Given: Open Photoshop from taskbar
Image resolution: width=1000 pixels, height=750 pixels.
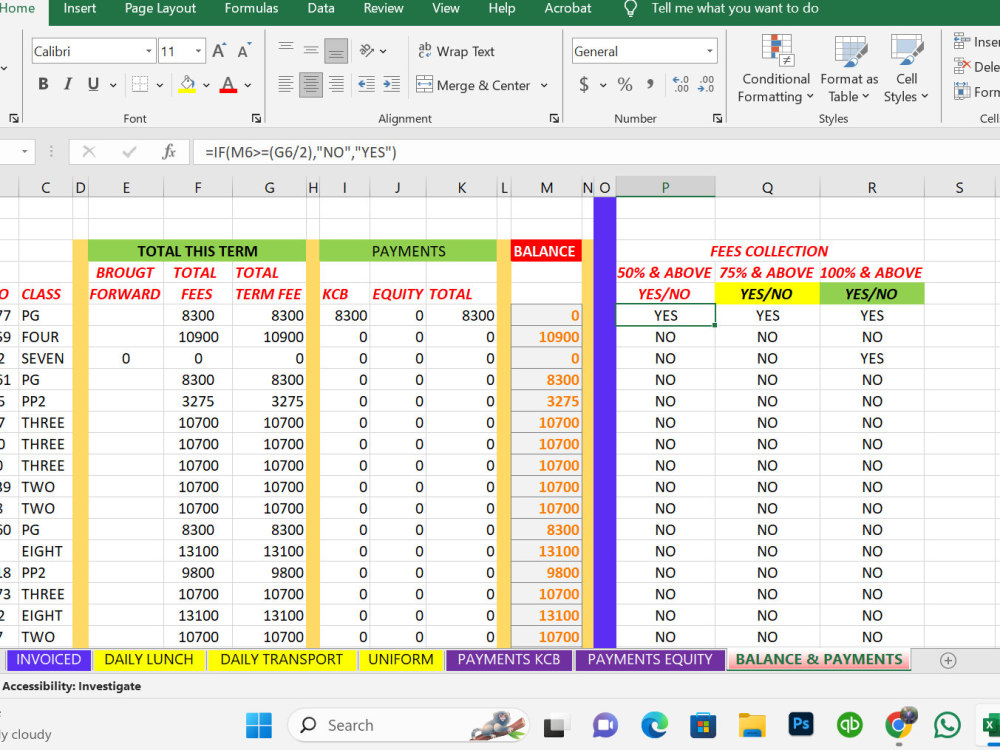Looking at the screenshot, I should point(800,725).
